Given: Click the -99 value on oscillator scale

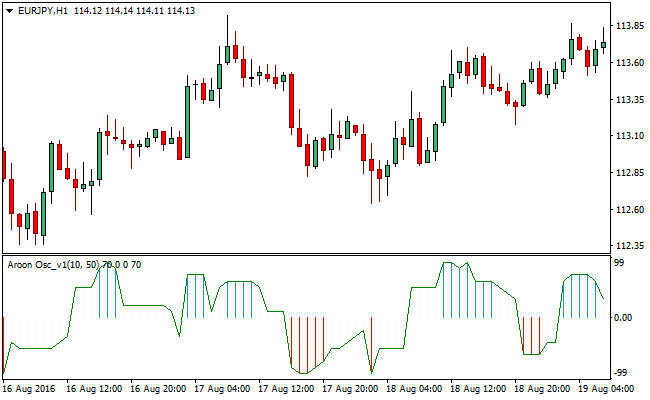Looking at the screenshot, I should (621, 372).
